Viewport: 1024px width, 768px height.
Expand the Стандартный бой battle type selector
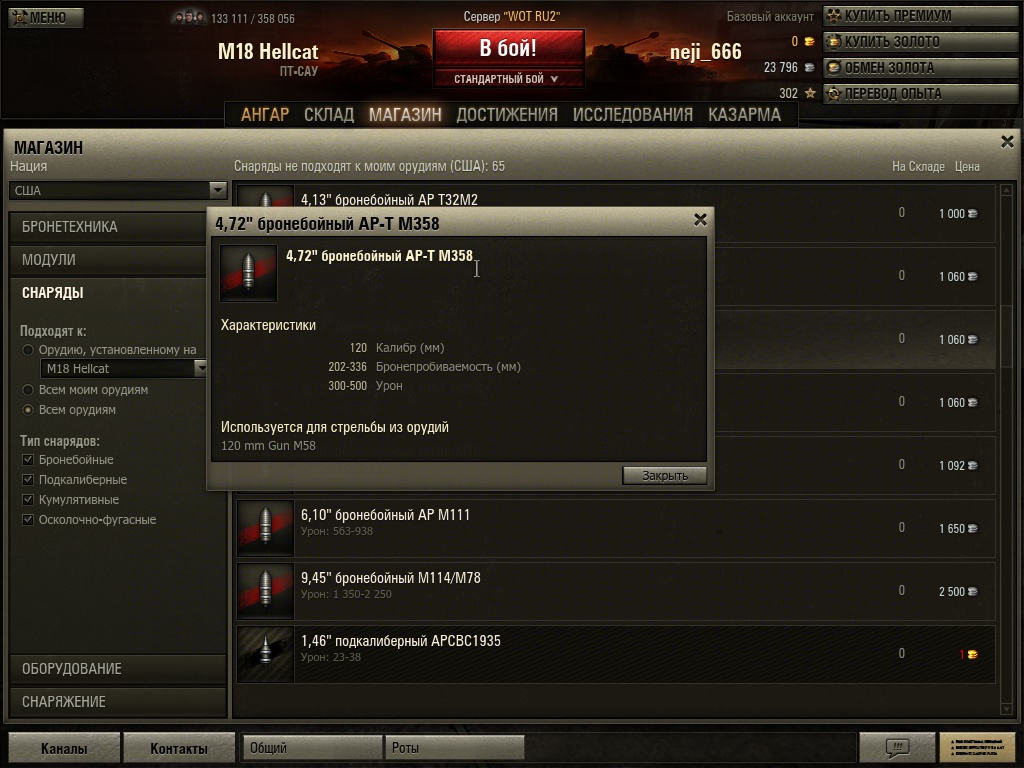point(507,78)
